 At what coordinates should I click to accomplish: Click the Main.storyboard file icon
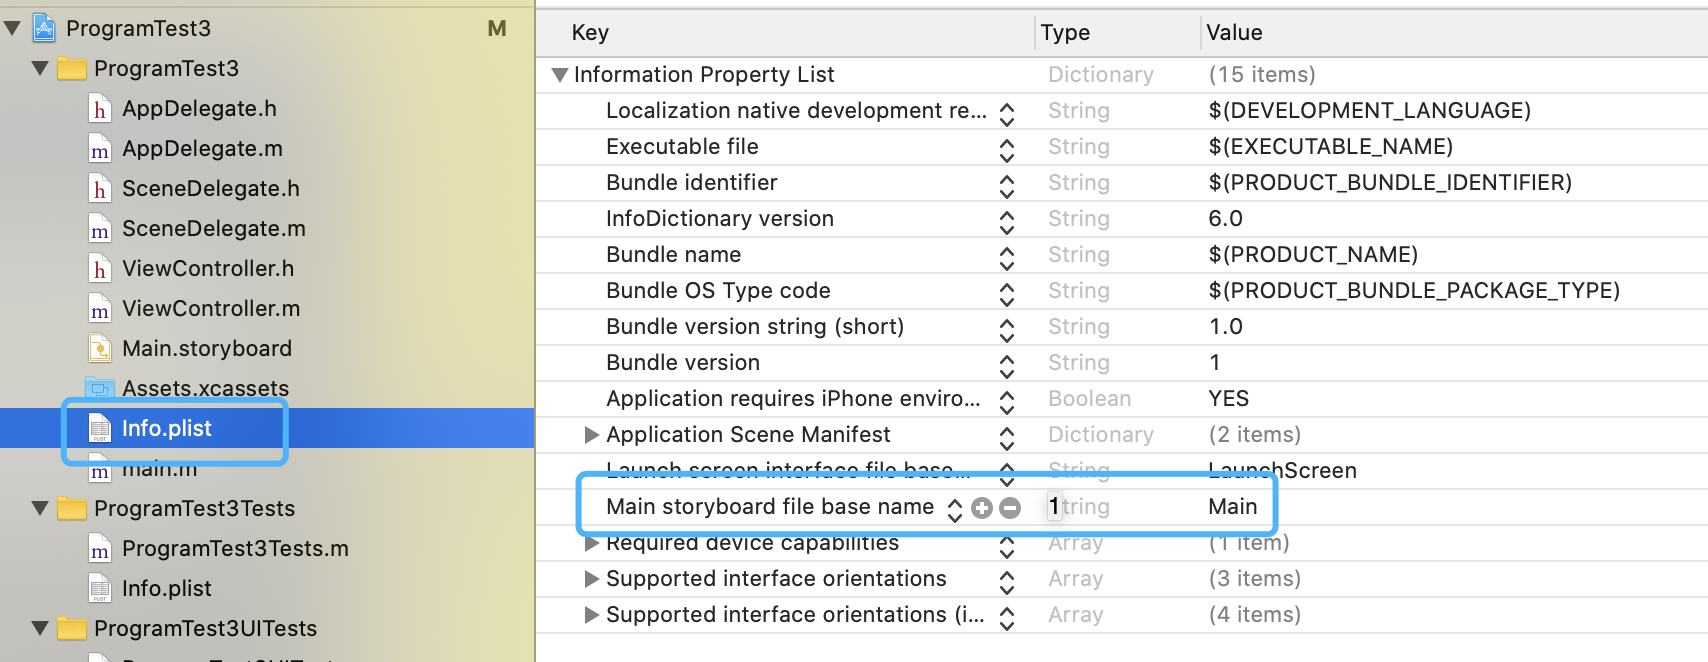click(100, 349)
